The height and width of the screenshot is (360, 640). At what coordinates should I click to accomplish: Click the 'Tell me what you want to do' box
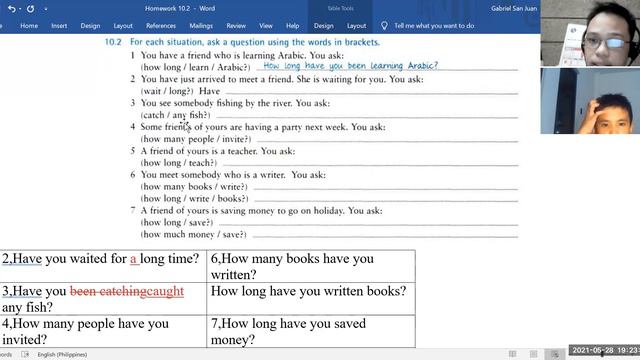point(434,26)
